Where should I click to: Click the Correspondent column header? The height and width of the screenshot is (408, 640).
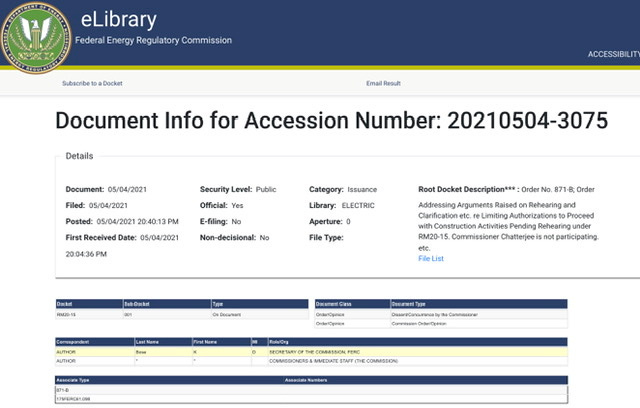[x=95, y=342]
